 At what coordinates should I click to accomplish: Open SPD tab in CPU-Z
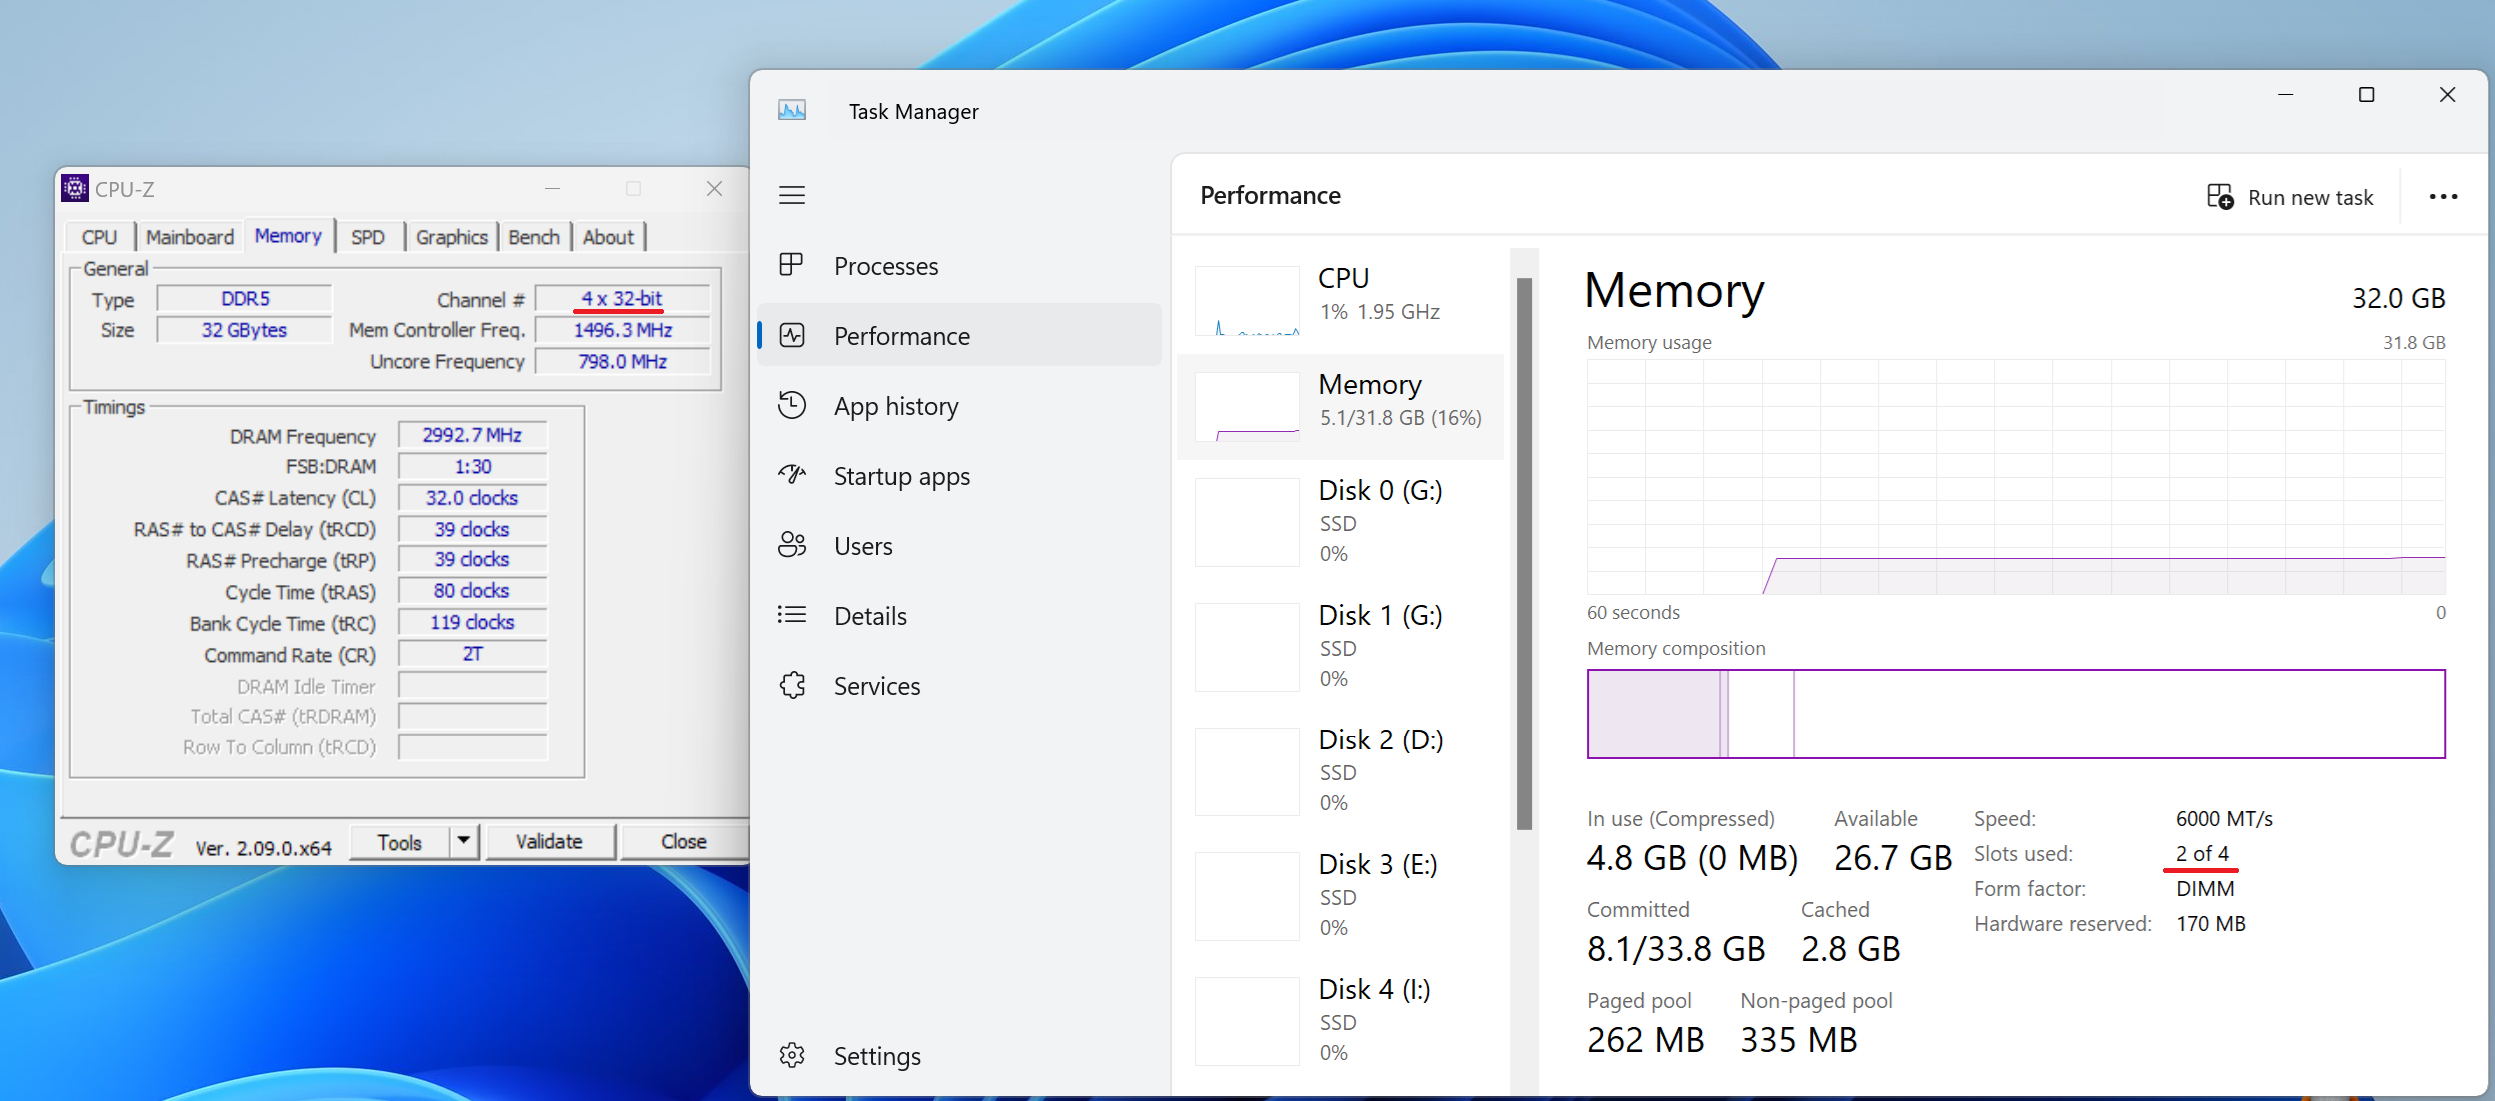coord(368,237)
